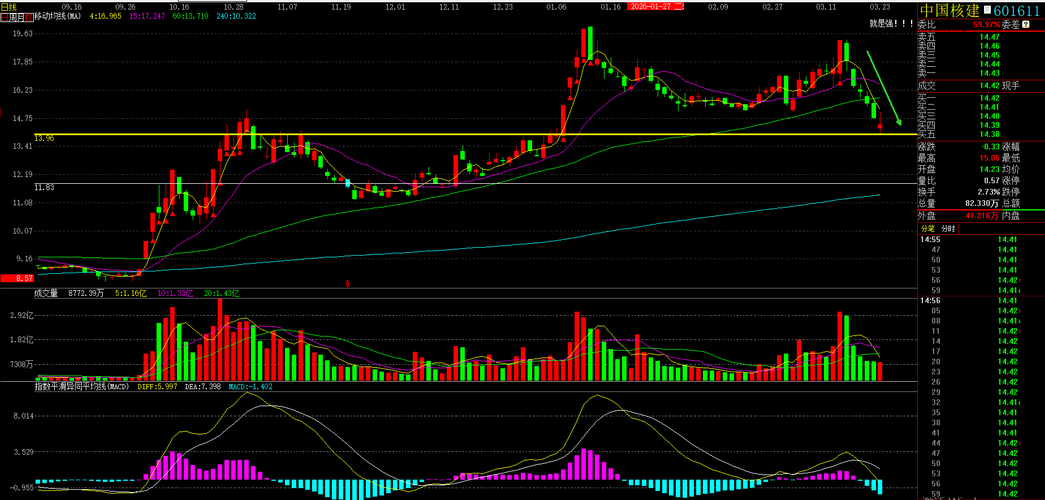Open the 成交量 indicator label
This screenshot has width=1045, height=500.
[x=47, y=293]
